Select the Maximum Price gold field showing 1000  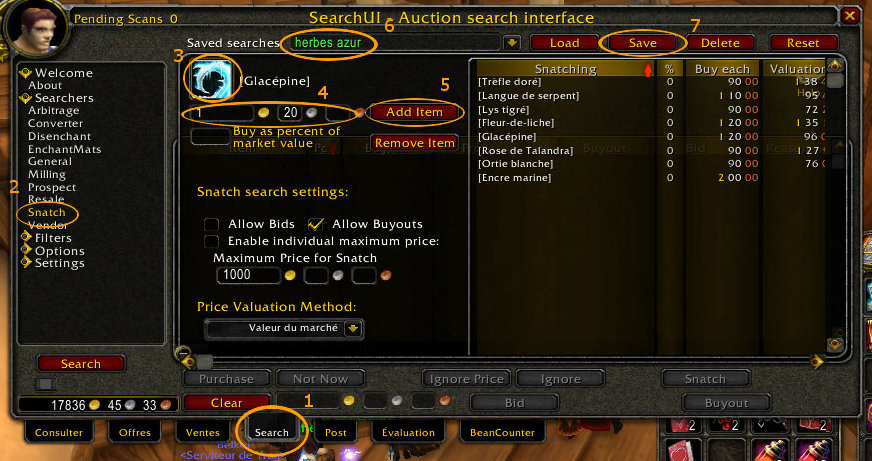click(x=249, y=275)
